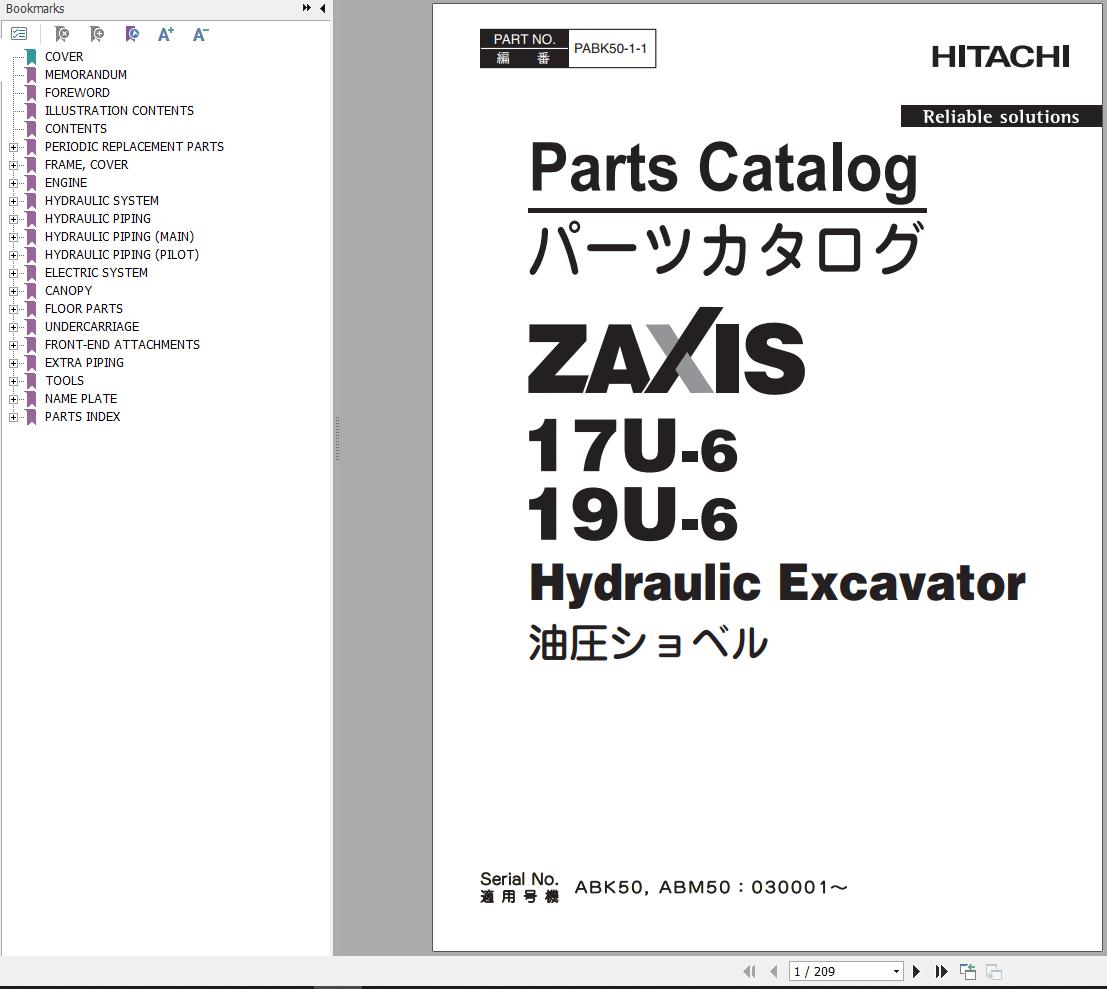The height and width of the screenshot is (989, 1107).
Task: Click the previous view icon in the status bar
Action: click(968, 971)
